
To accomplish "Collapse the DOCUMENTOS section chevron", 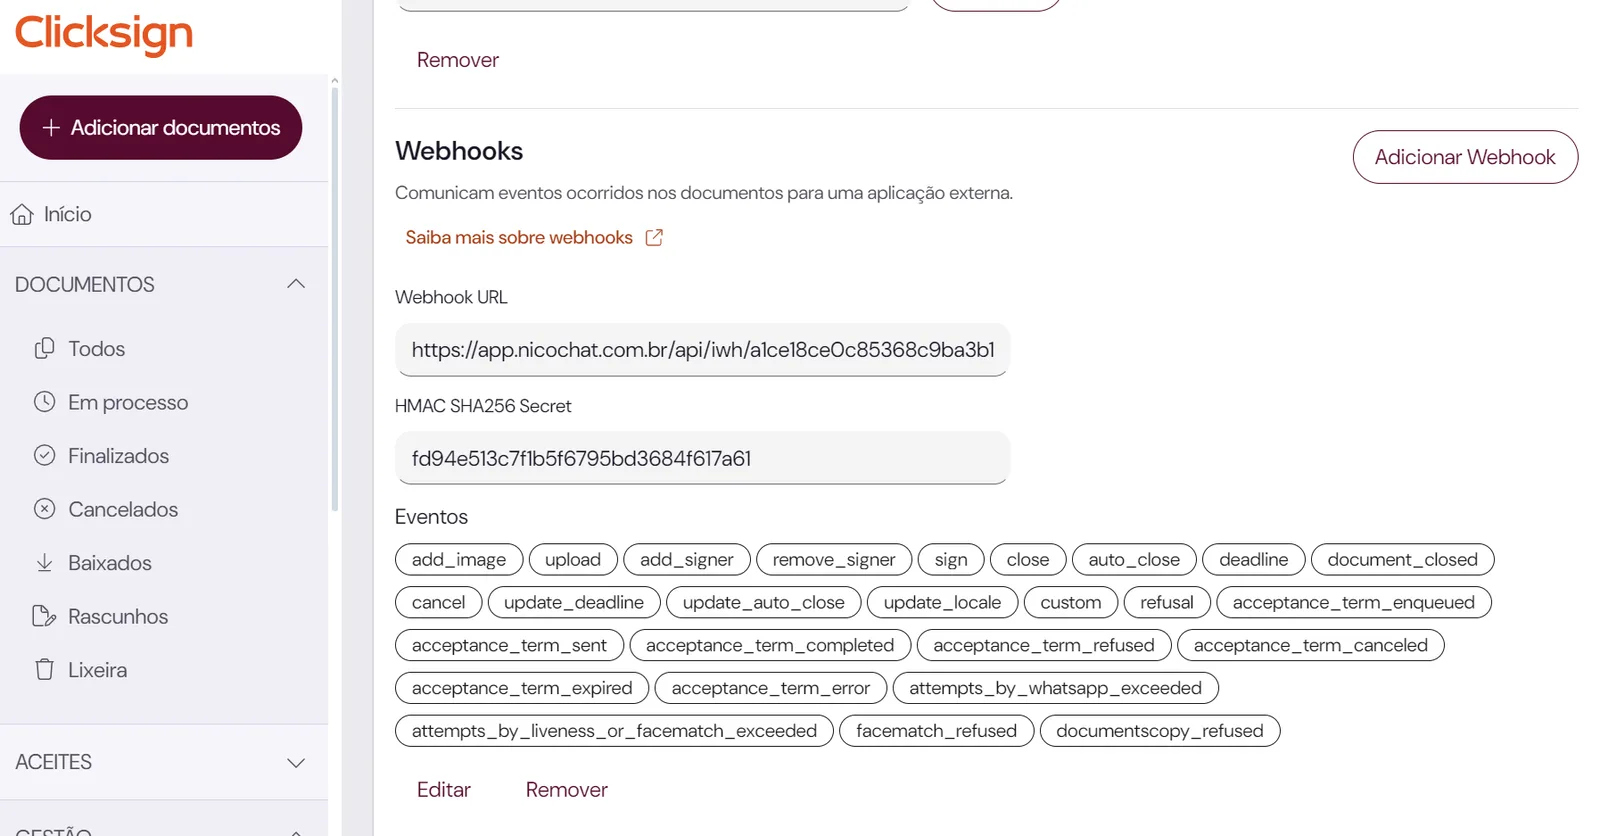I will click(x=296, y=284).
